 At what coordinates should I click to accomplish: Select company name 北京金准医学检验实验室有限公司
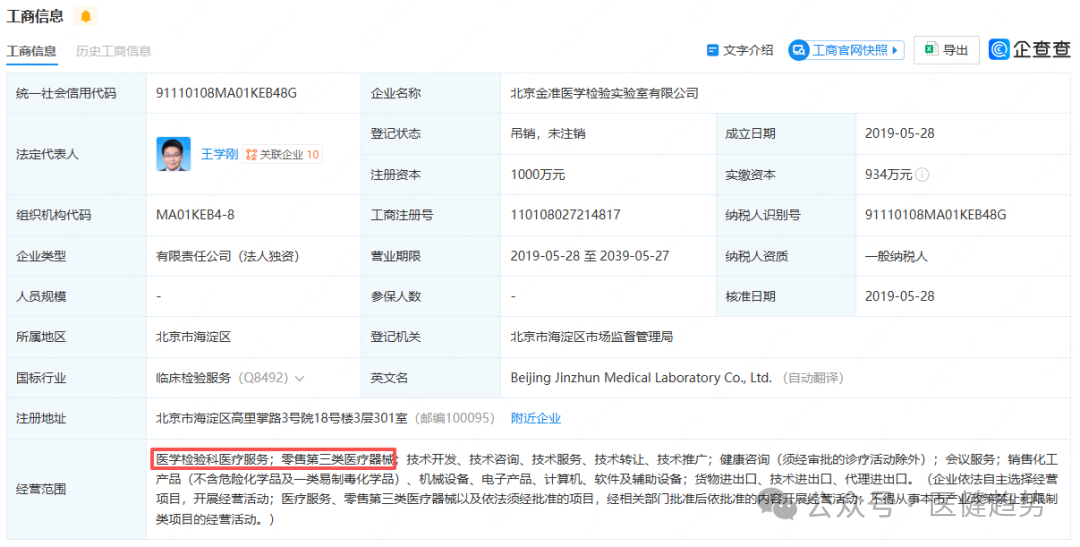point(604,93)
